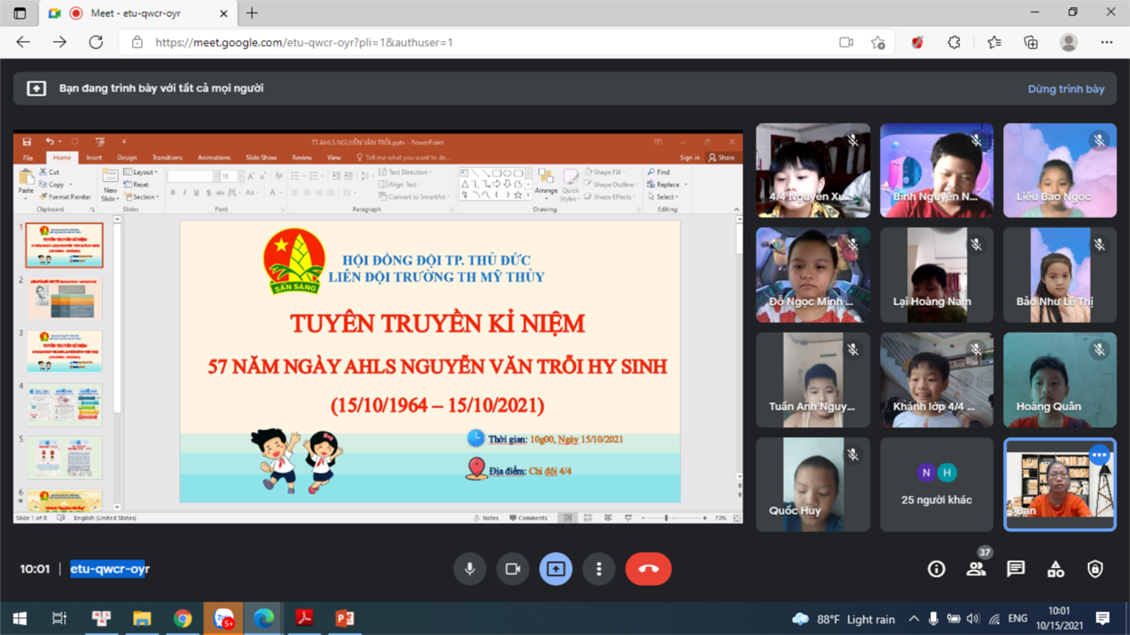Select Hoàng Quân video tile

pos(1059,380)
